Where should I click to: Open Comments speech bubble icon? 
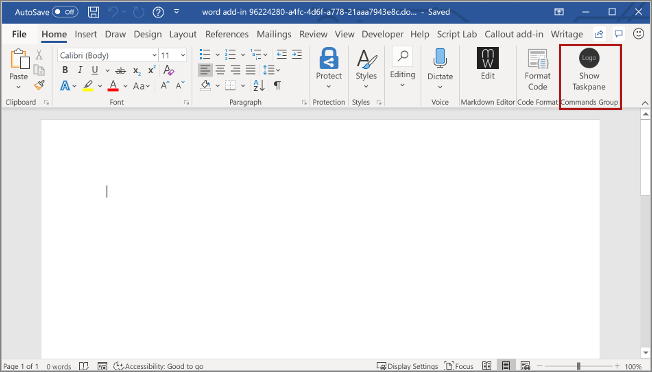click(x=619, y=34)
